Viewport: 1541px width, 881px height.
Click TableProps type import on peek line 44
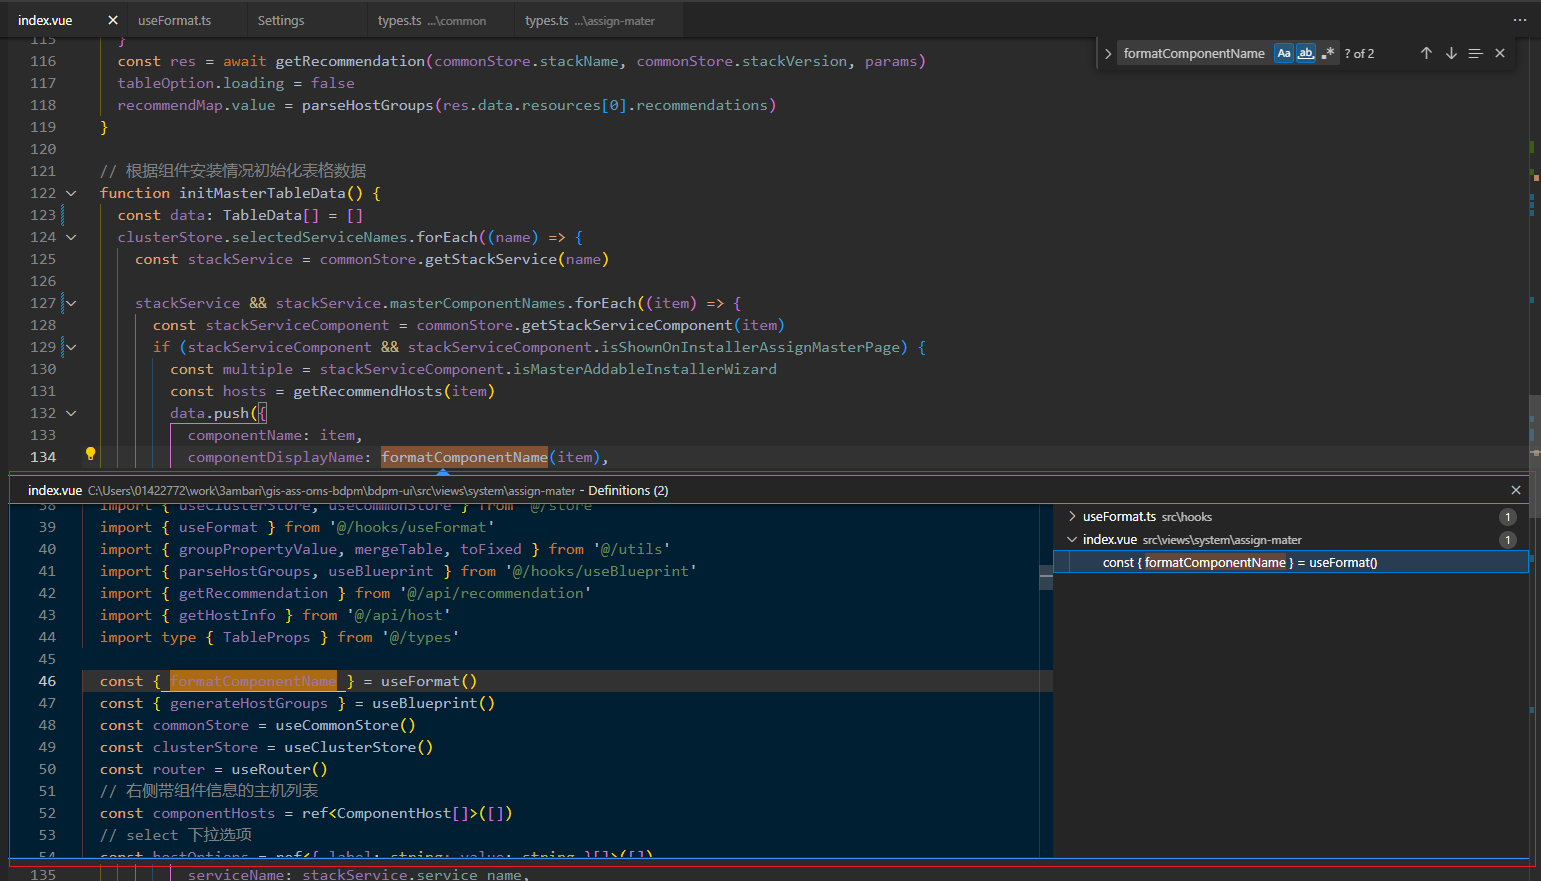point(267,637)
